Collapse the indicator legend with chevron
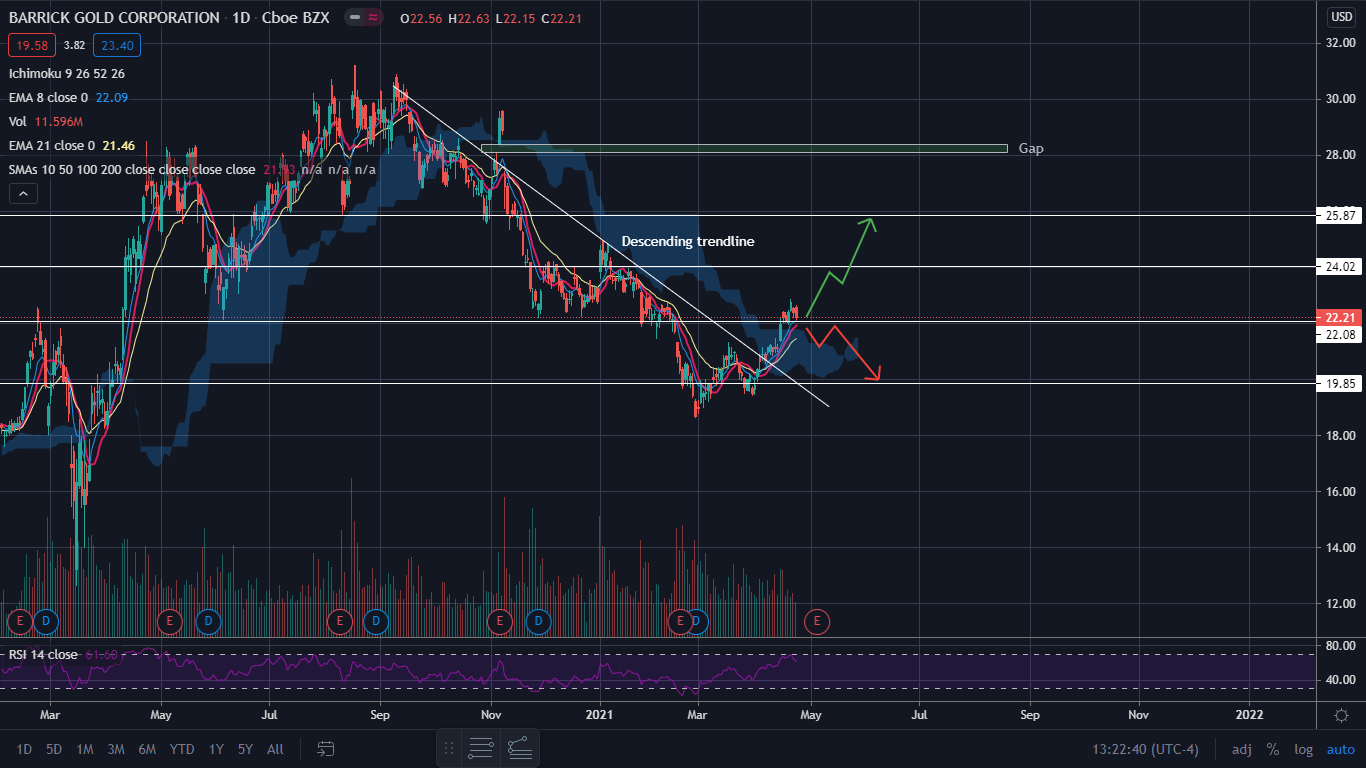 point(23,194)
